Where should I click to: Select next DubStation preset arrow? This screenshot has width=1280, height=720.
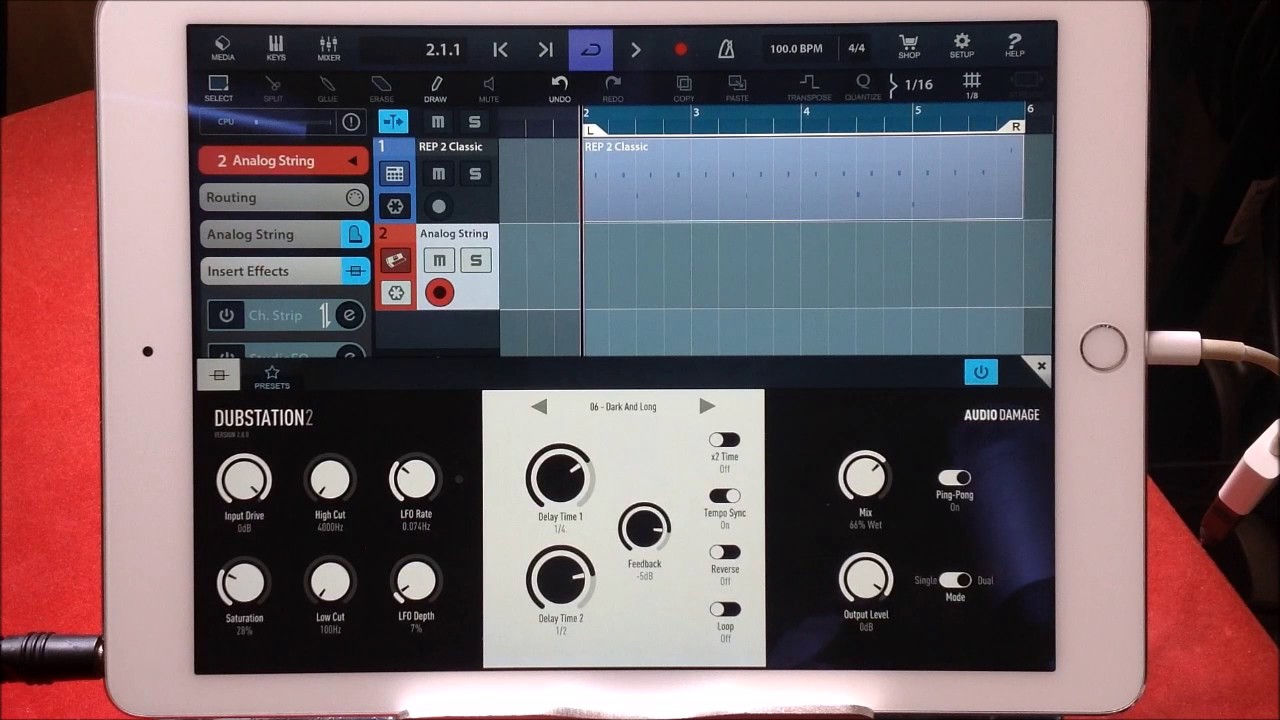(x=707, y=406)
